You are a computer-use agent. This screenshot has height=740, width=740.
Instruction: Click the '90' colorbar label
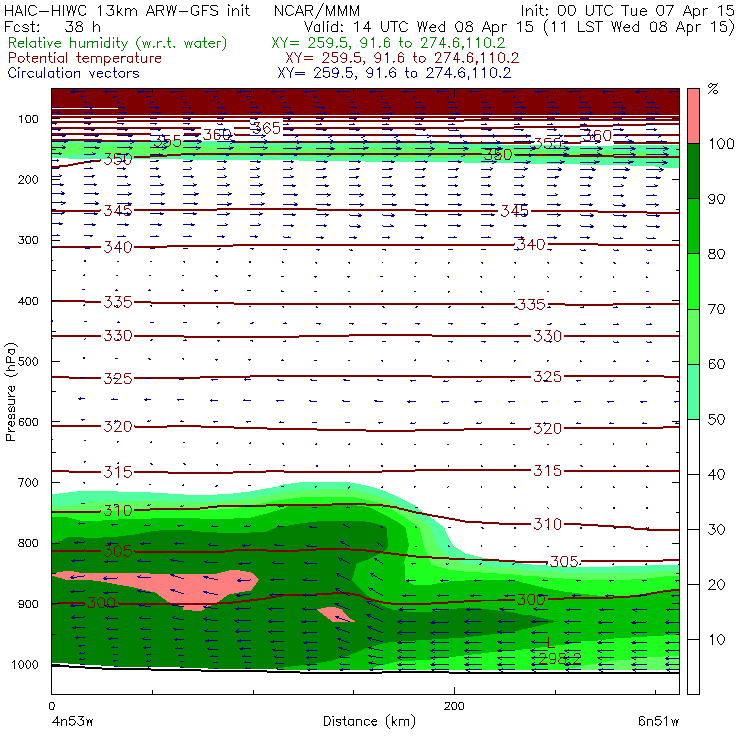tap(716, 199)
